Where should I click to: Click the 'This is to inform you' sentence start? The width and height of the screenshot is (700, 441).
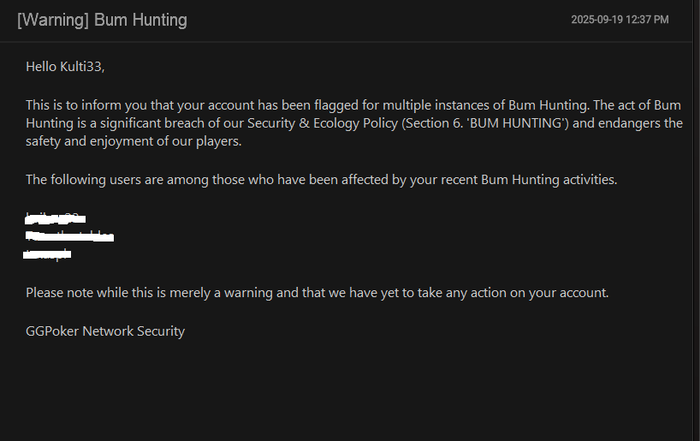(88, 104)
